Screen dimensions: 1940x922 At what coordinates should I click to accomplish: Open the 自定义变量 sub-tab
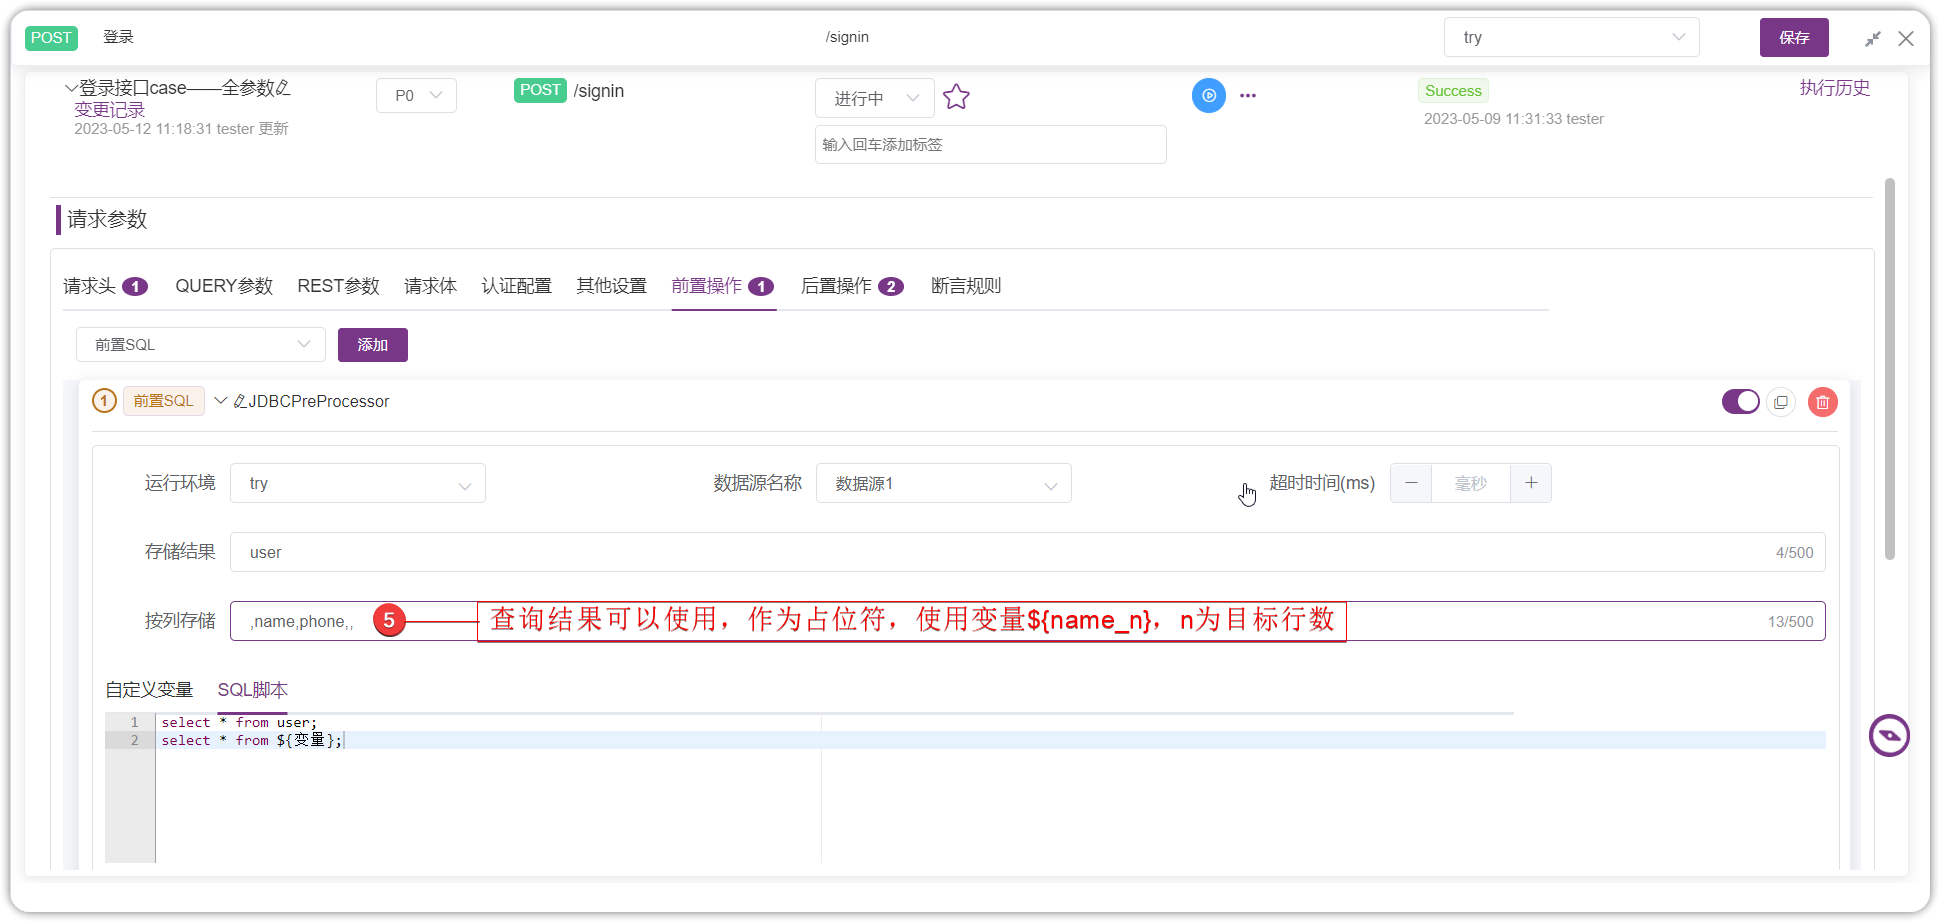click(x=149, y=690)
